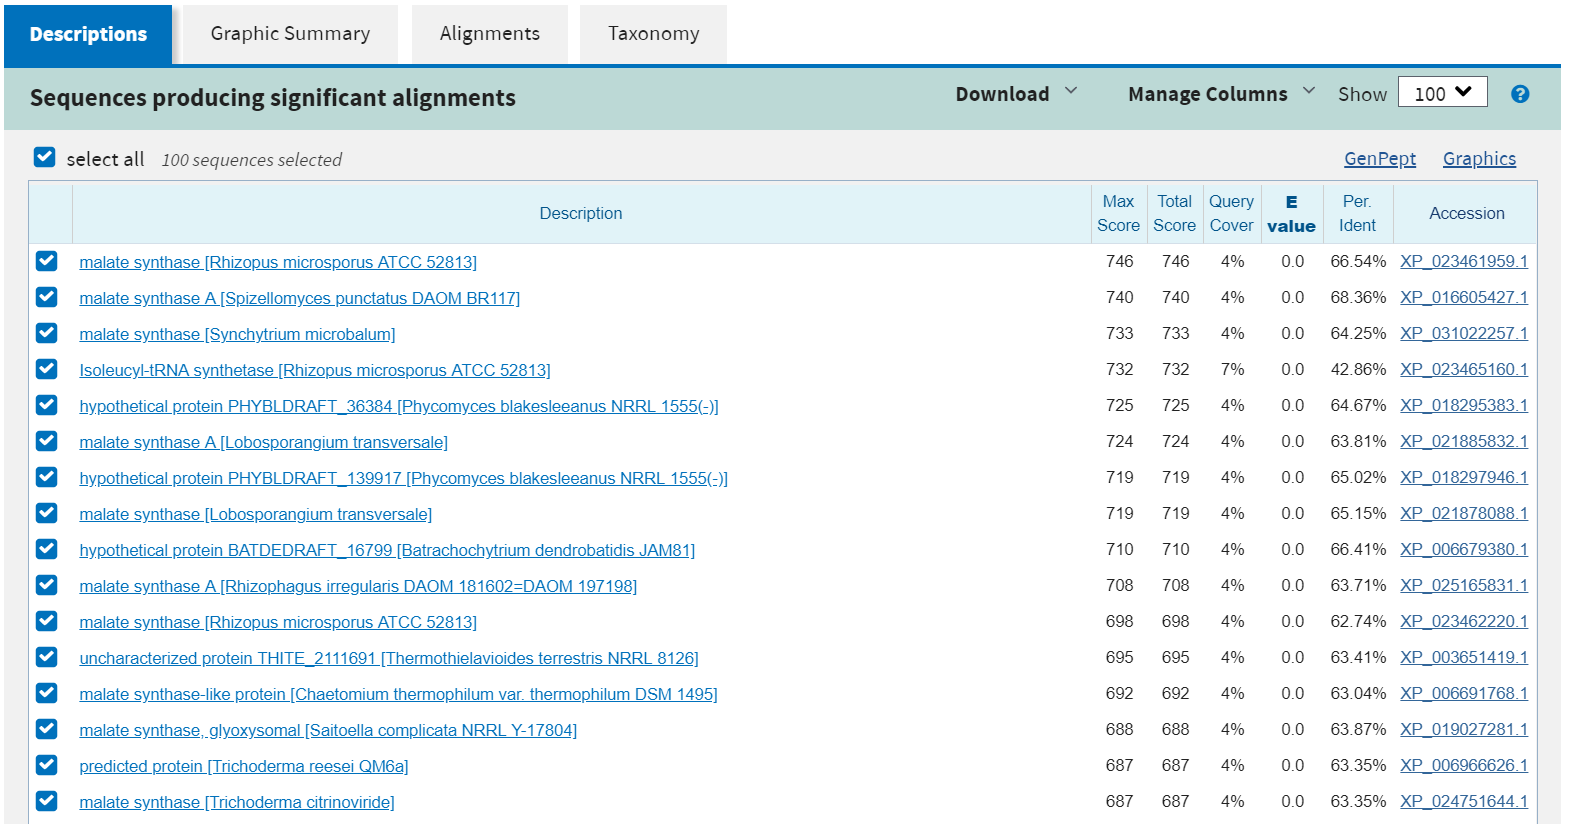Sort by Description column header

click(580, 213)
